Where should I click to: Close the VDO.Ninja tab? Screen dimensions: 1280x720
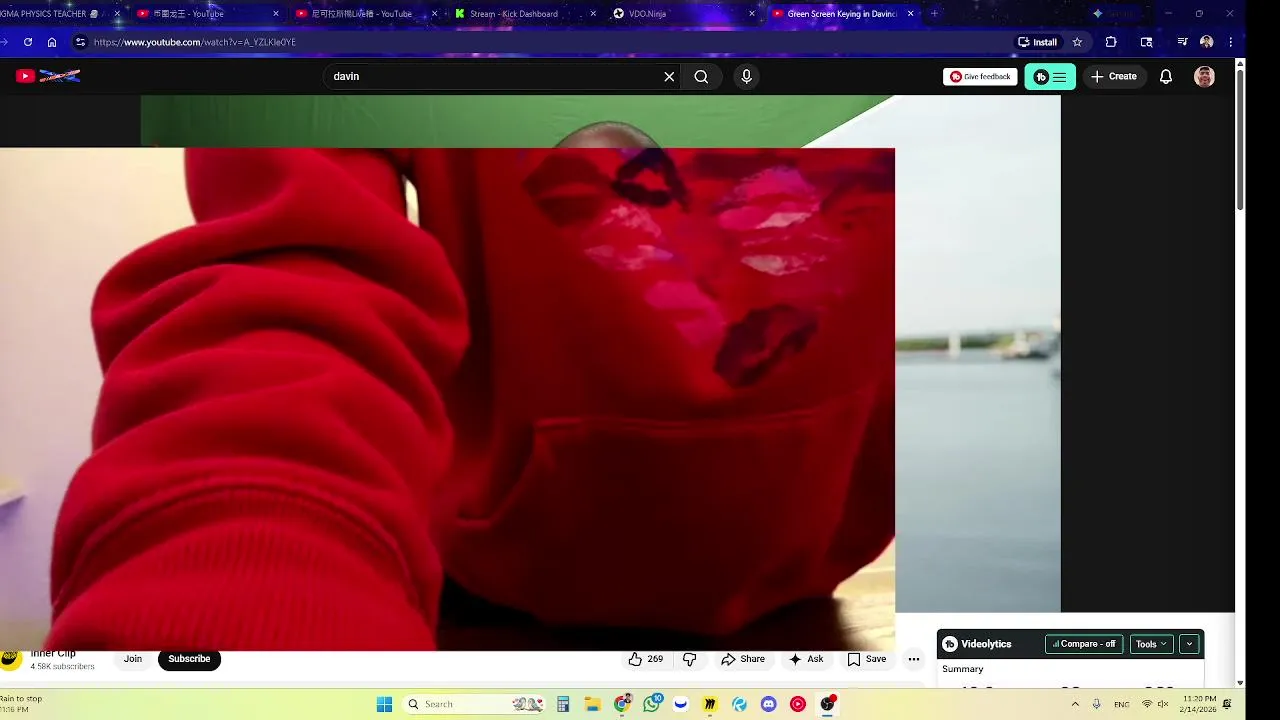pyautogui.click(x=752, y=14)
